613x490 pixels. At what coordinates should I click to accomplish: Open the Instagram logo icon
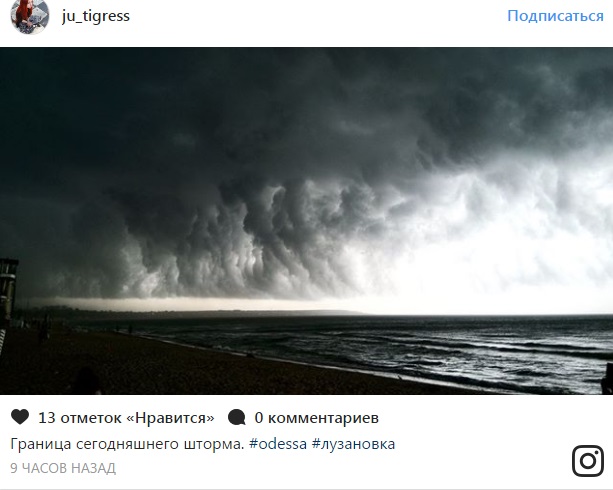click(x=588, y=461)
